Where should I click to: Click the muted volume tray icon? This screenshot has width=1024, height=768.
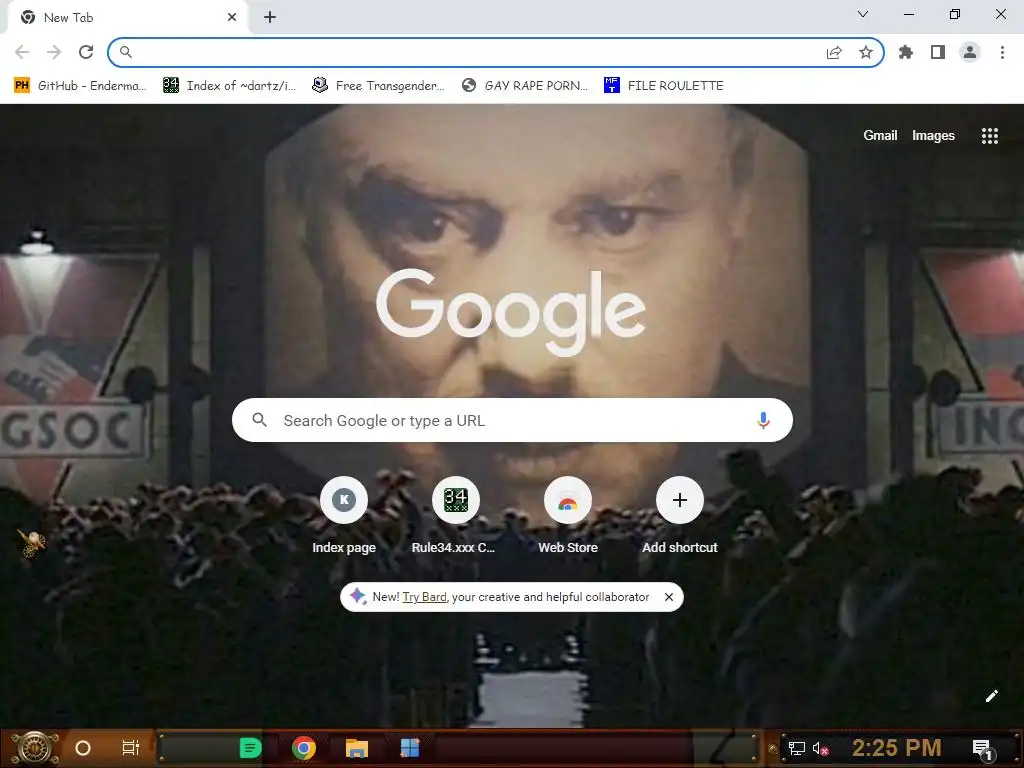[821, 748]
